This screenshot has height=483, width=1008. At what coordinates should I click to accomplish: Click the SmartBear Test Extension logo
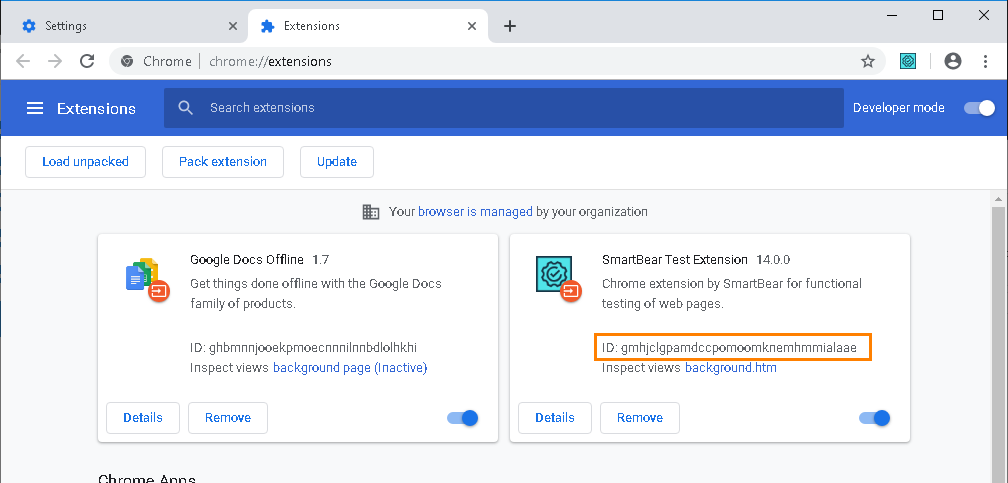(x=557, y=279)
